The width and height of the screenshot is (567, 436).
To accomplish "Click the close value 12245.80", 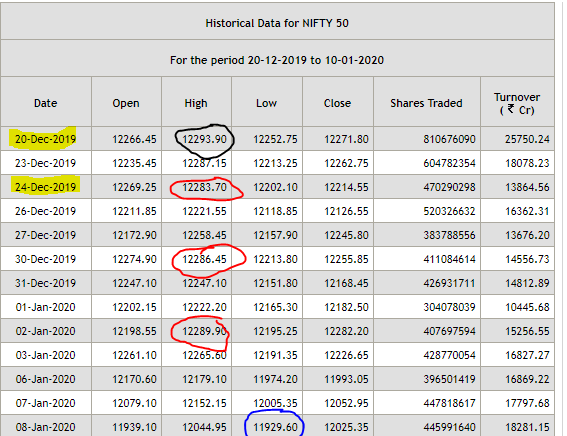I will pyautogui.click(x=346, y=235).
